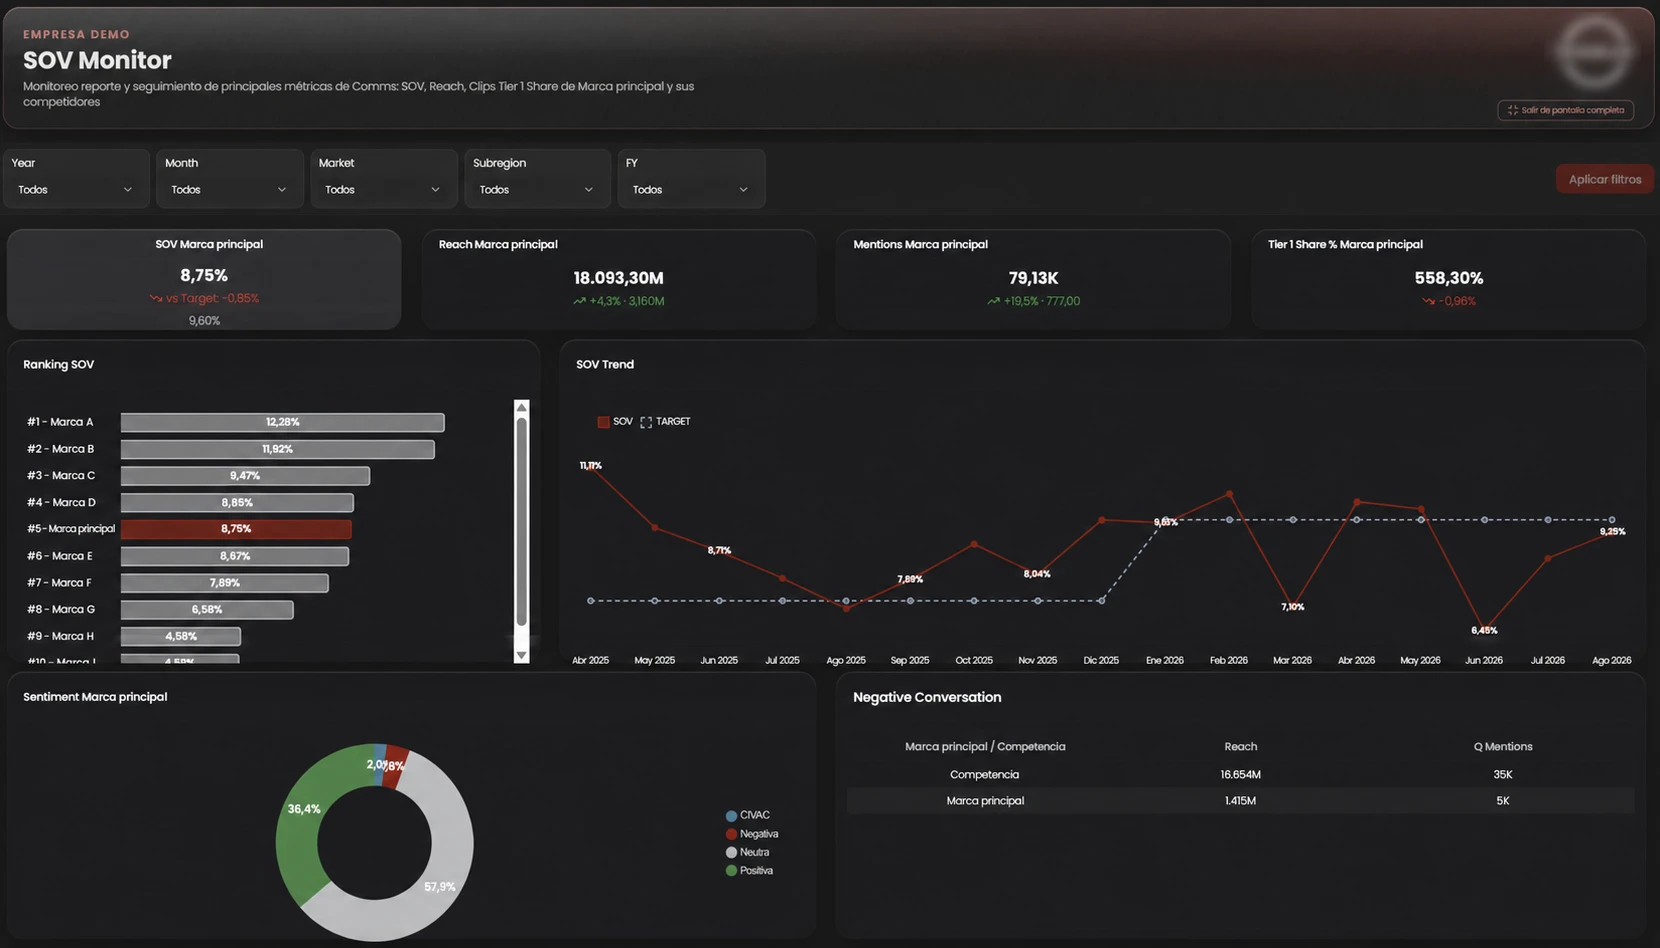Open the Month filter dropdown

point(229,190)
